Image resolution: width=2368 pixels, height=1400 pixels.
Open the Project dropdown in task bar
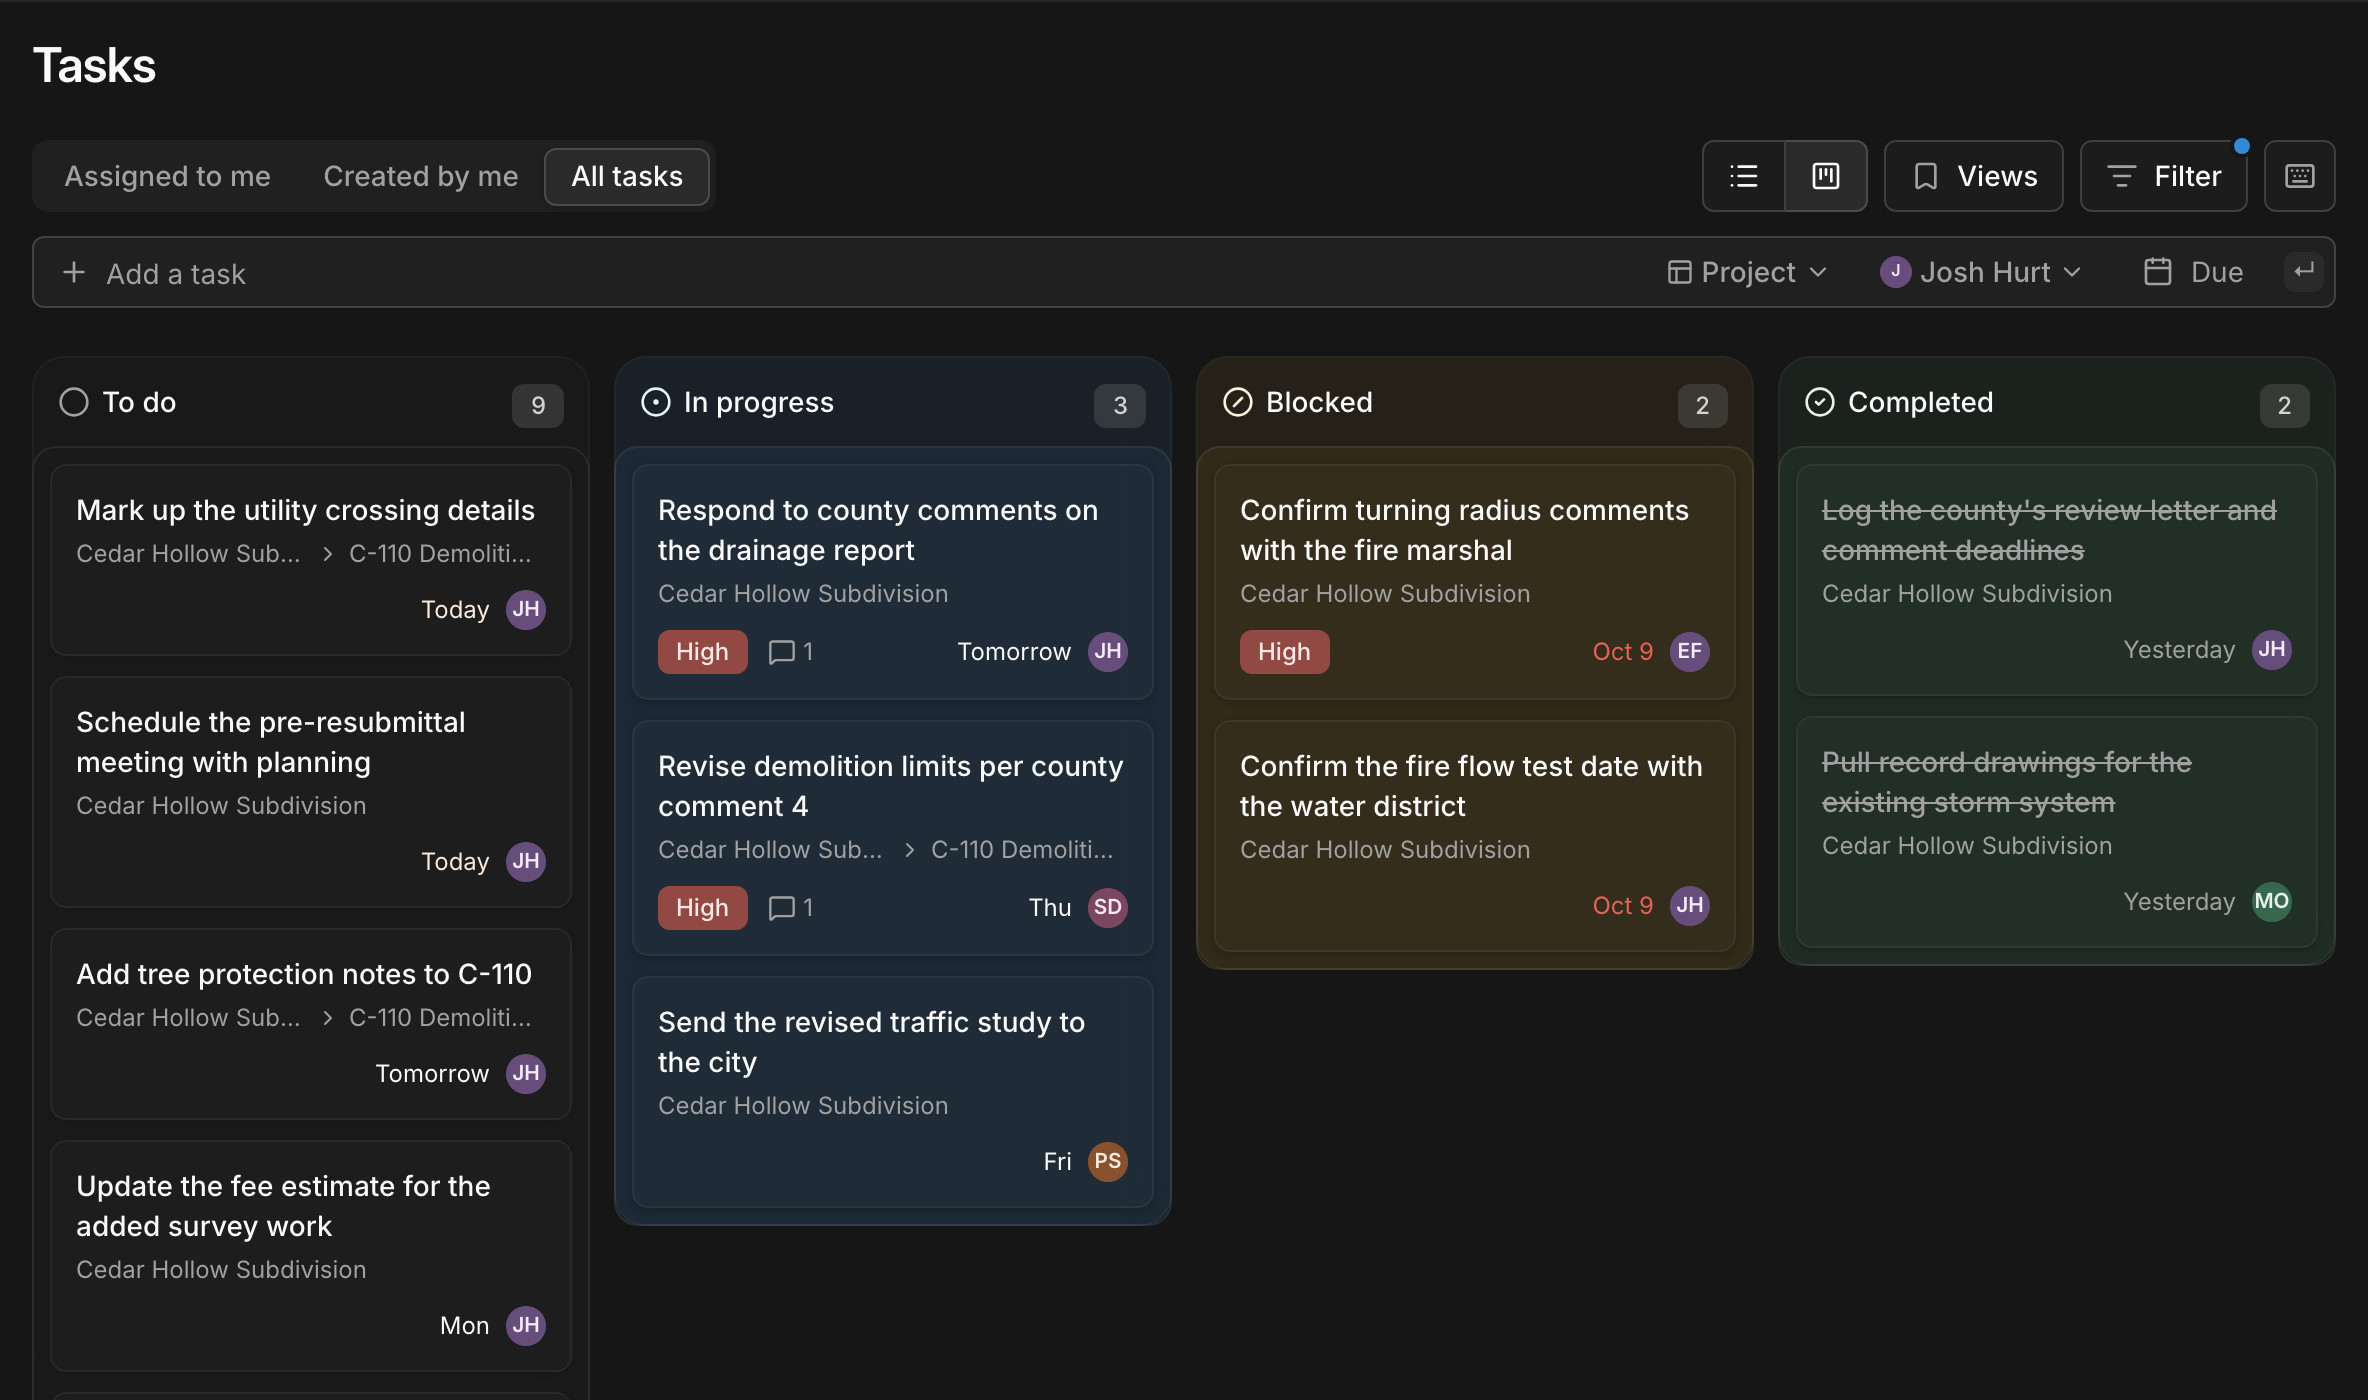click(x=1747, y=272)
